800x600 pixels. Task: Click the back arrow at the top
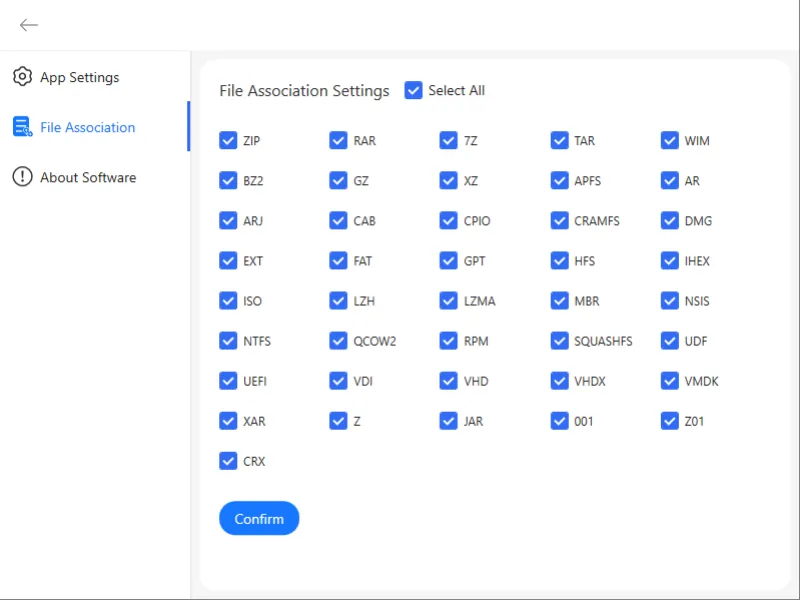(x=28, y=24)
